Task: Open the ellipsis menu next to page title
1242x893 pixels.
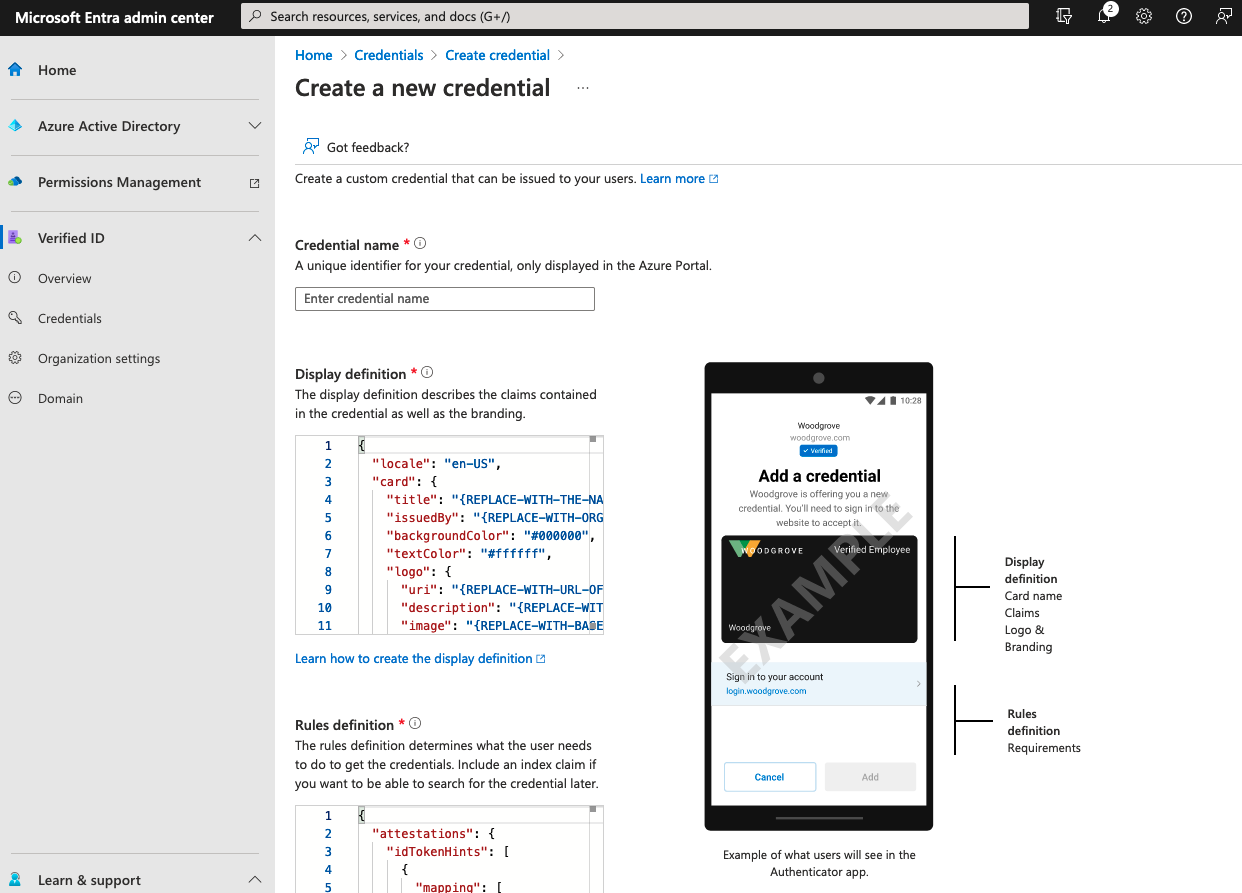Action: coord(583,88)
